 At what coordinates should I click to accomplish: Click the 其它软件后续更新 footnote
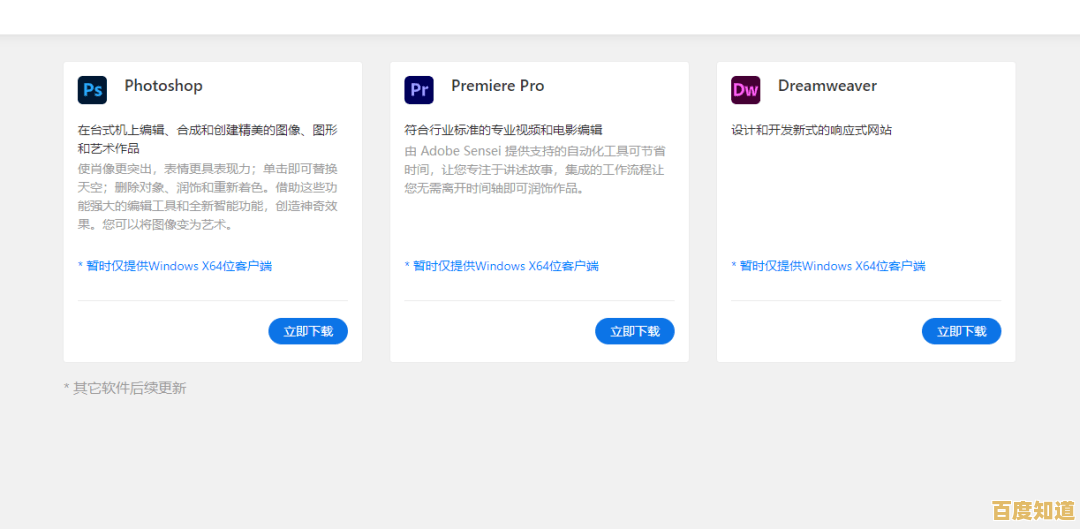click(x=125, y=388)
